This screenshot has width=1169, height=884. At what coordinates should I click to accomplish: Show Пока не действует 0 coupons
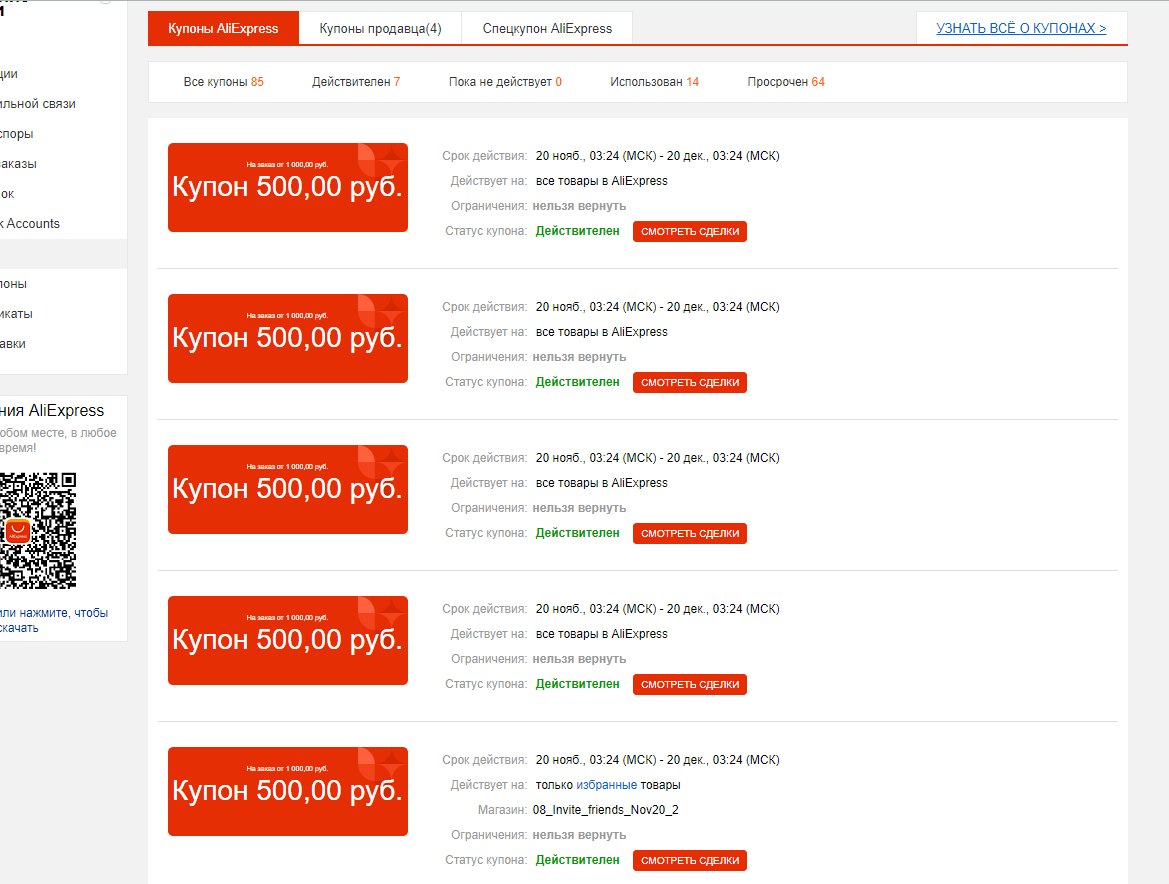tap(505, 82)
